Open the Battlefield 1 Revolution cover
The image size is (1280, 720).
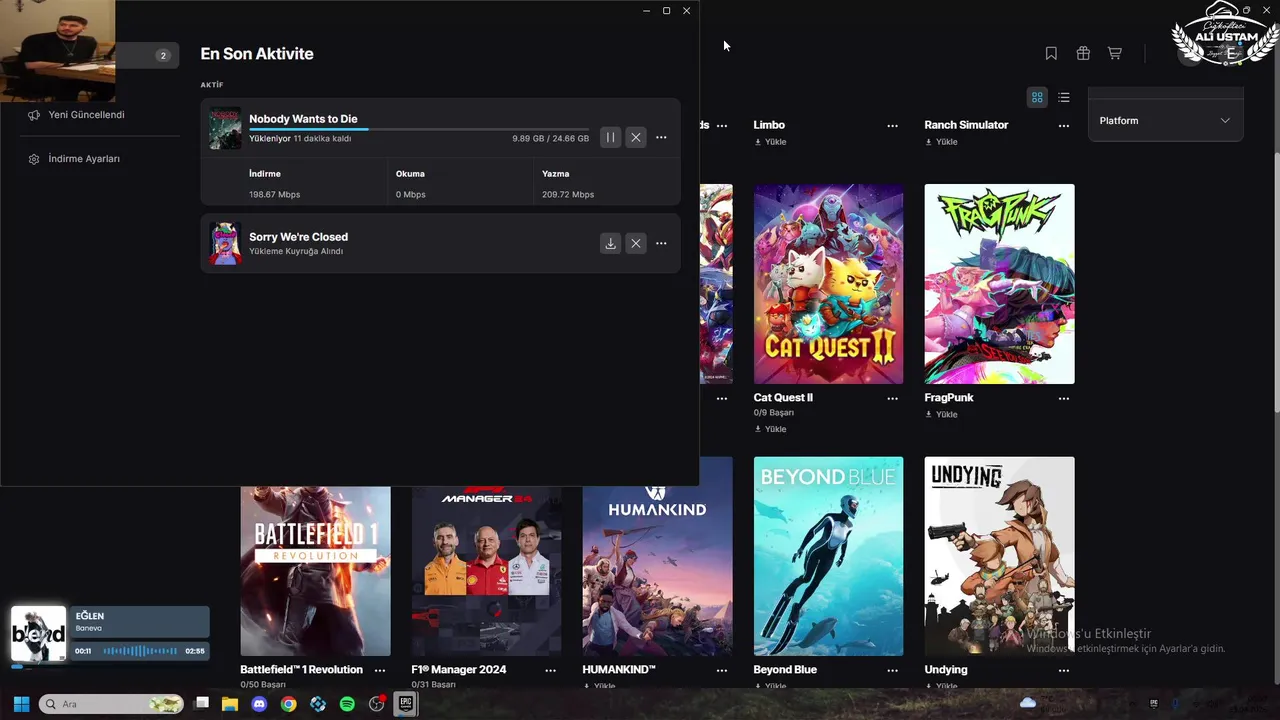click(x=315, y=571)
